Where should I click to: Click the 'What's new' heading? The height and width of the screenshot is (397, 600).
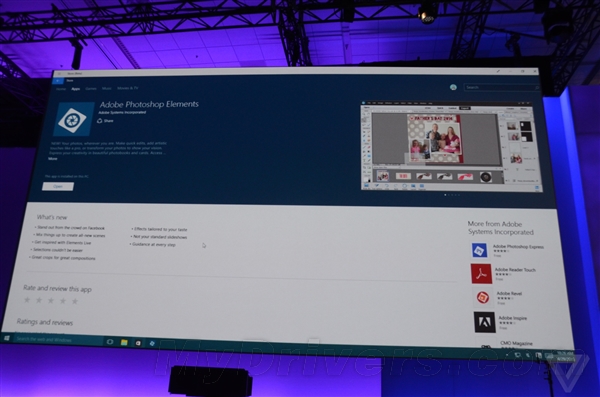(x=52, y=217)
